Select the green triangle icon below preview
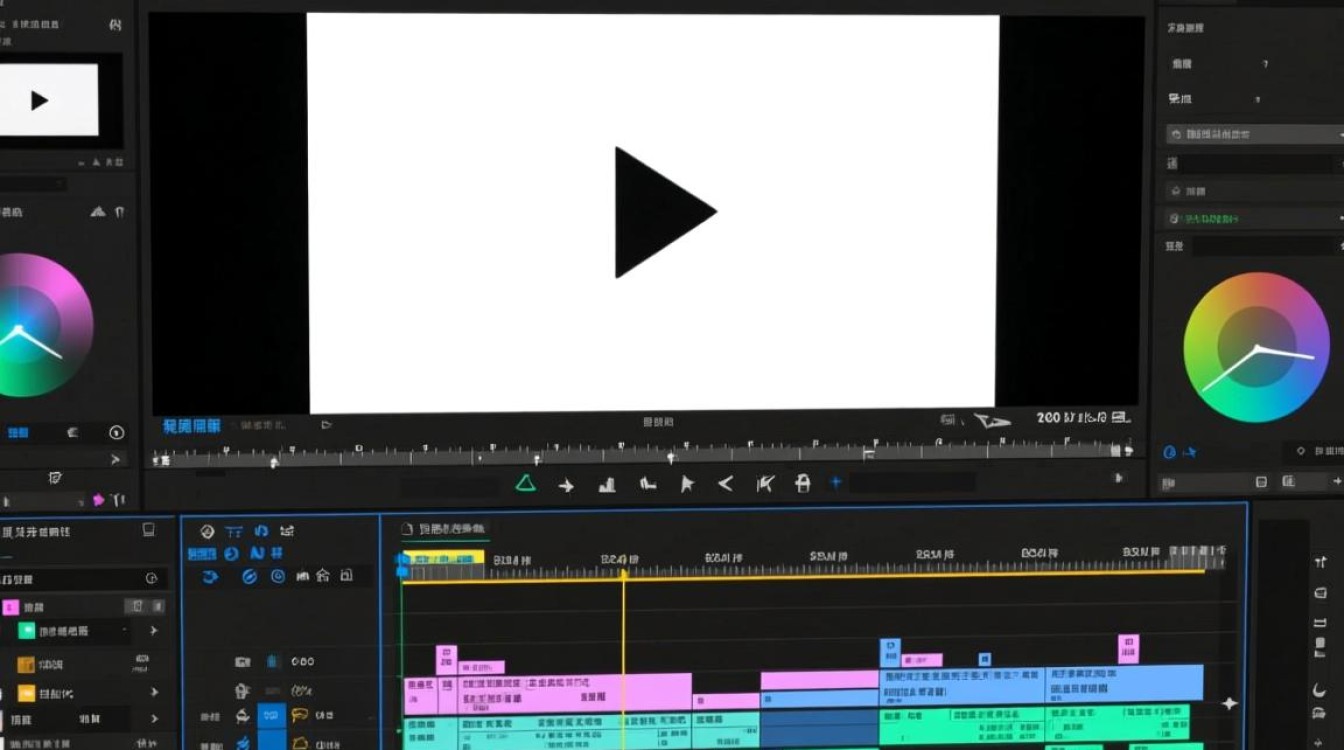The height and width of the screenshot is (750, 1344). point(525,484)
